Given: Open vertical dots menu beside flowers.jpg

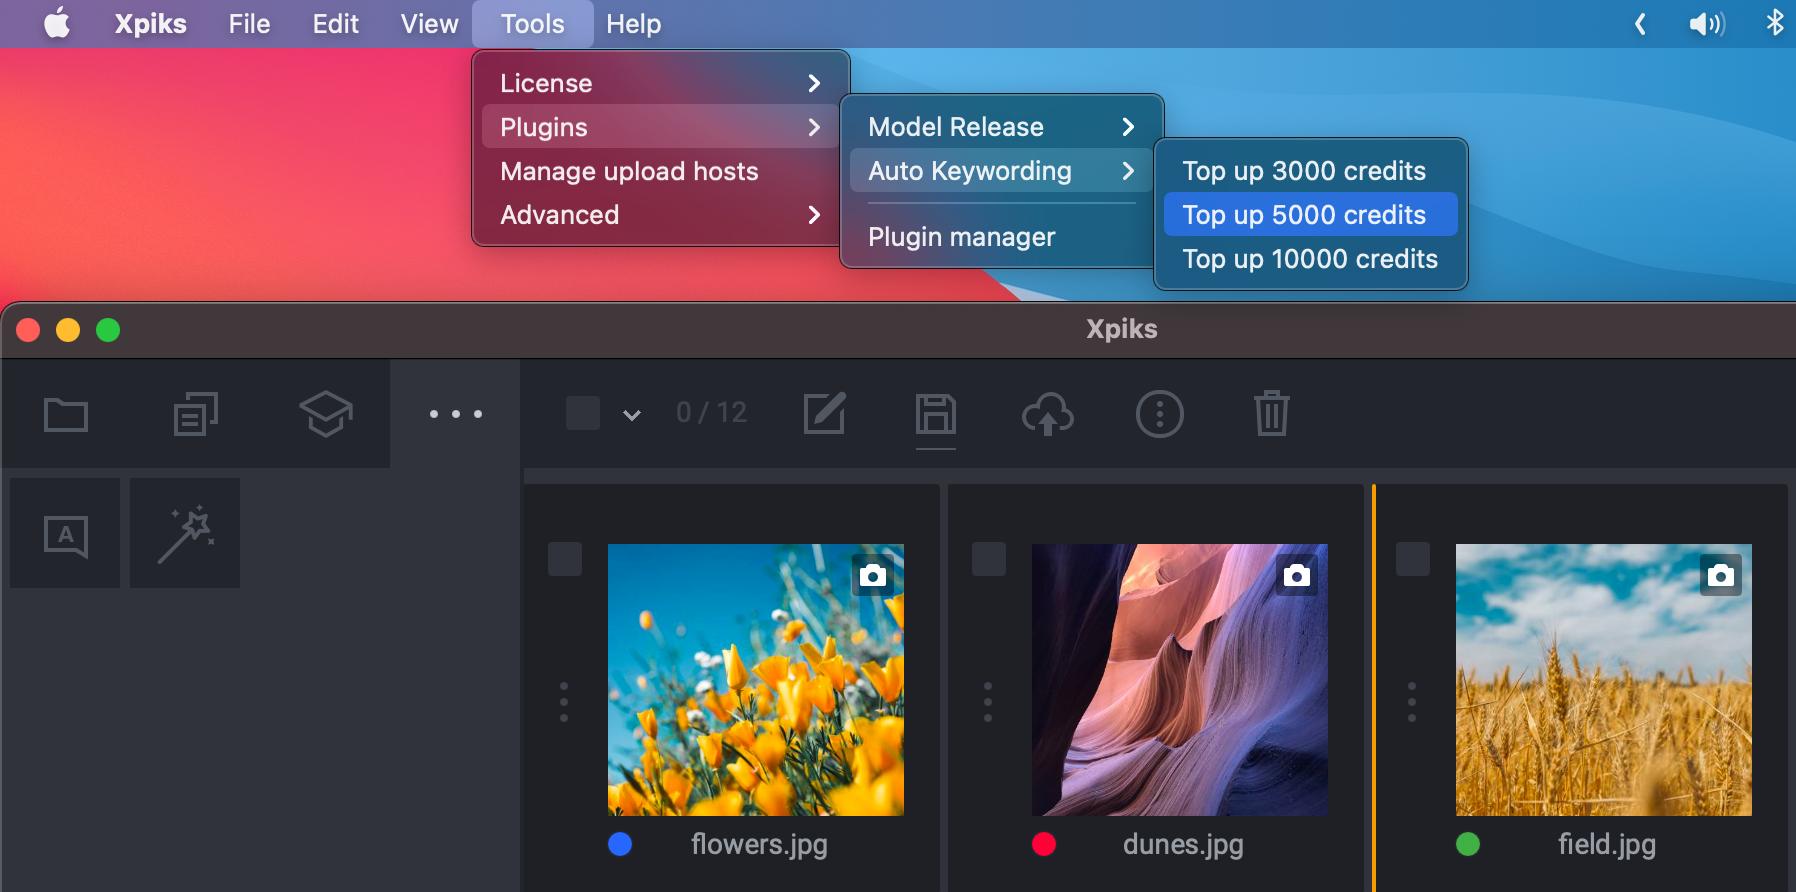Looking at the screenshot, I should click(x=564, y=702).
